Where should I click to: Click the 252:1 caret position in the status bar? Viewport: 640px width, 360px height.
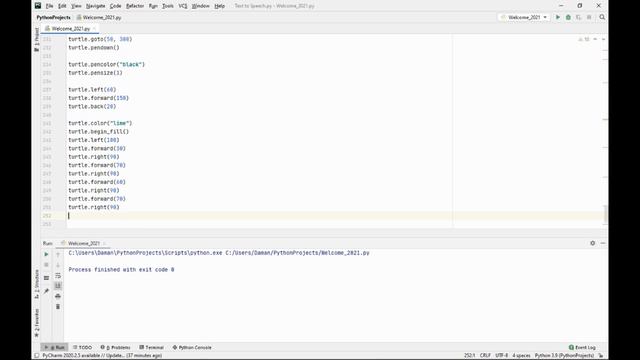click(x=469, y=356)
